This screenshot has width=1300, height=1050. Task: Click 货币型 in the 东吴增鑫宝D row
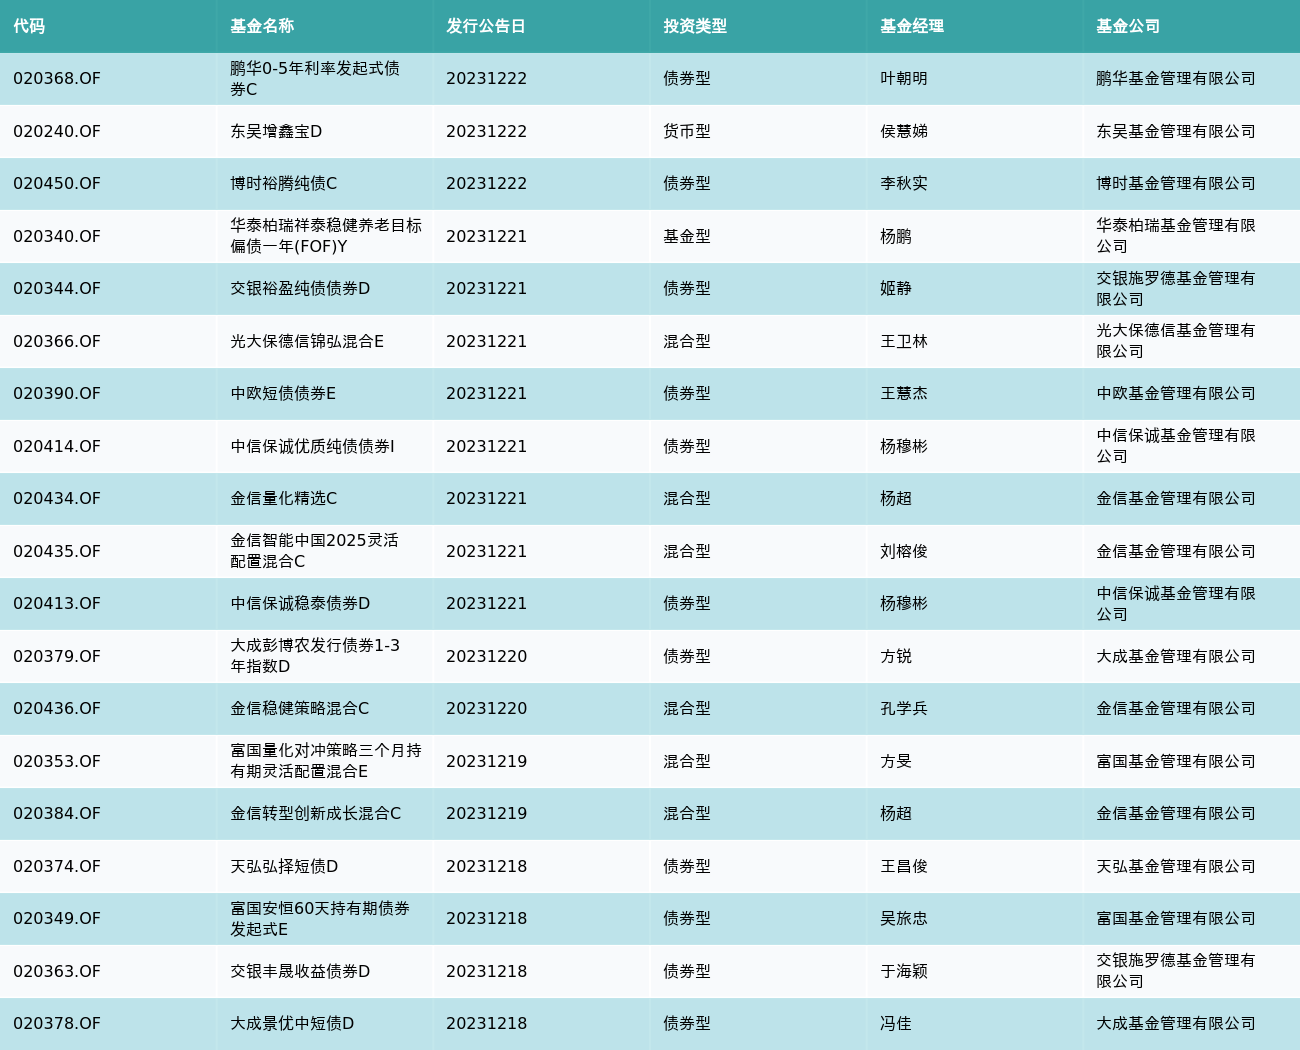(x=687, y=131)
